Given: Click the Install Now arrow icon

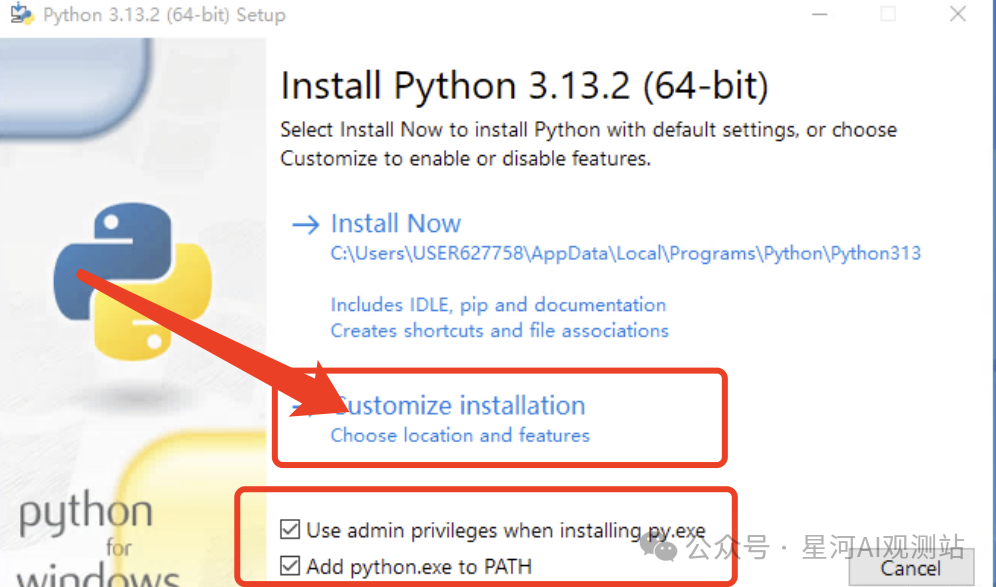Looking at the screenshot, I should pos(306,224).
